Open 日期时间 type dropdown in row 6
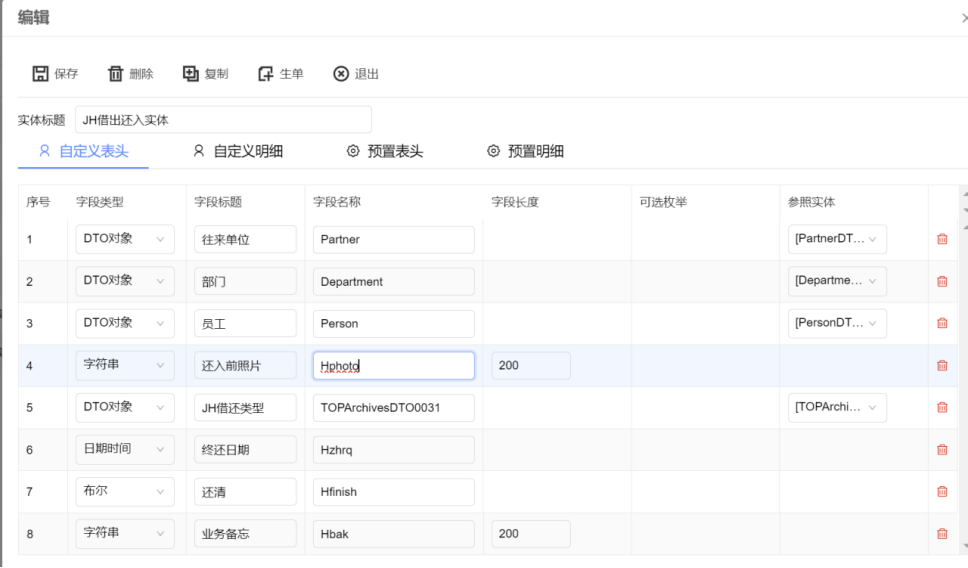Image resolution: width=968 pixels, height=568 pixels. pyautogui.click(x=125, y=449)
